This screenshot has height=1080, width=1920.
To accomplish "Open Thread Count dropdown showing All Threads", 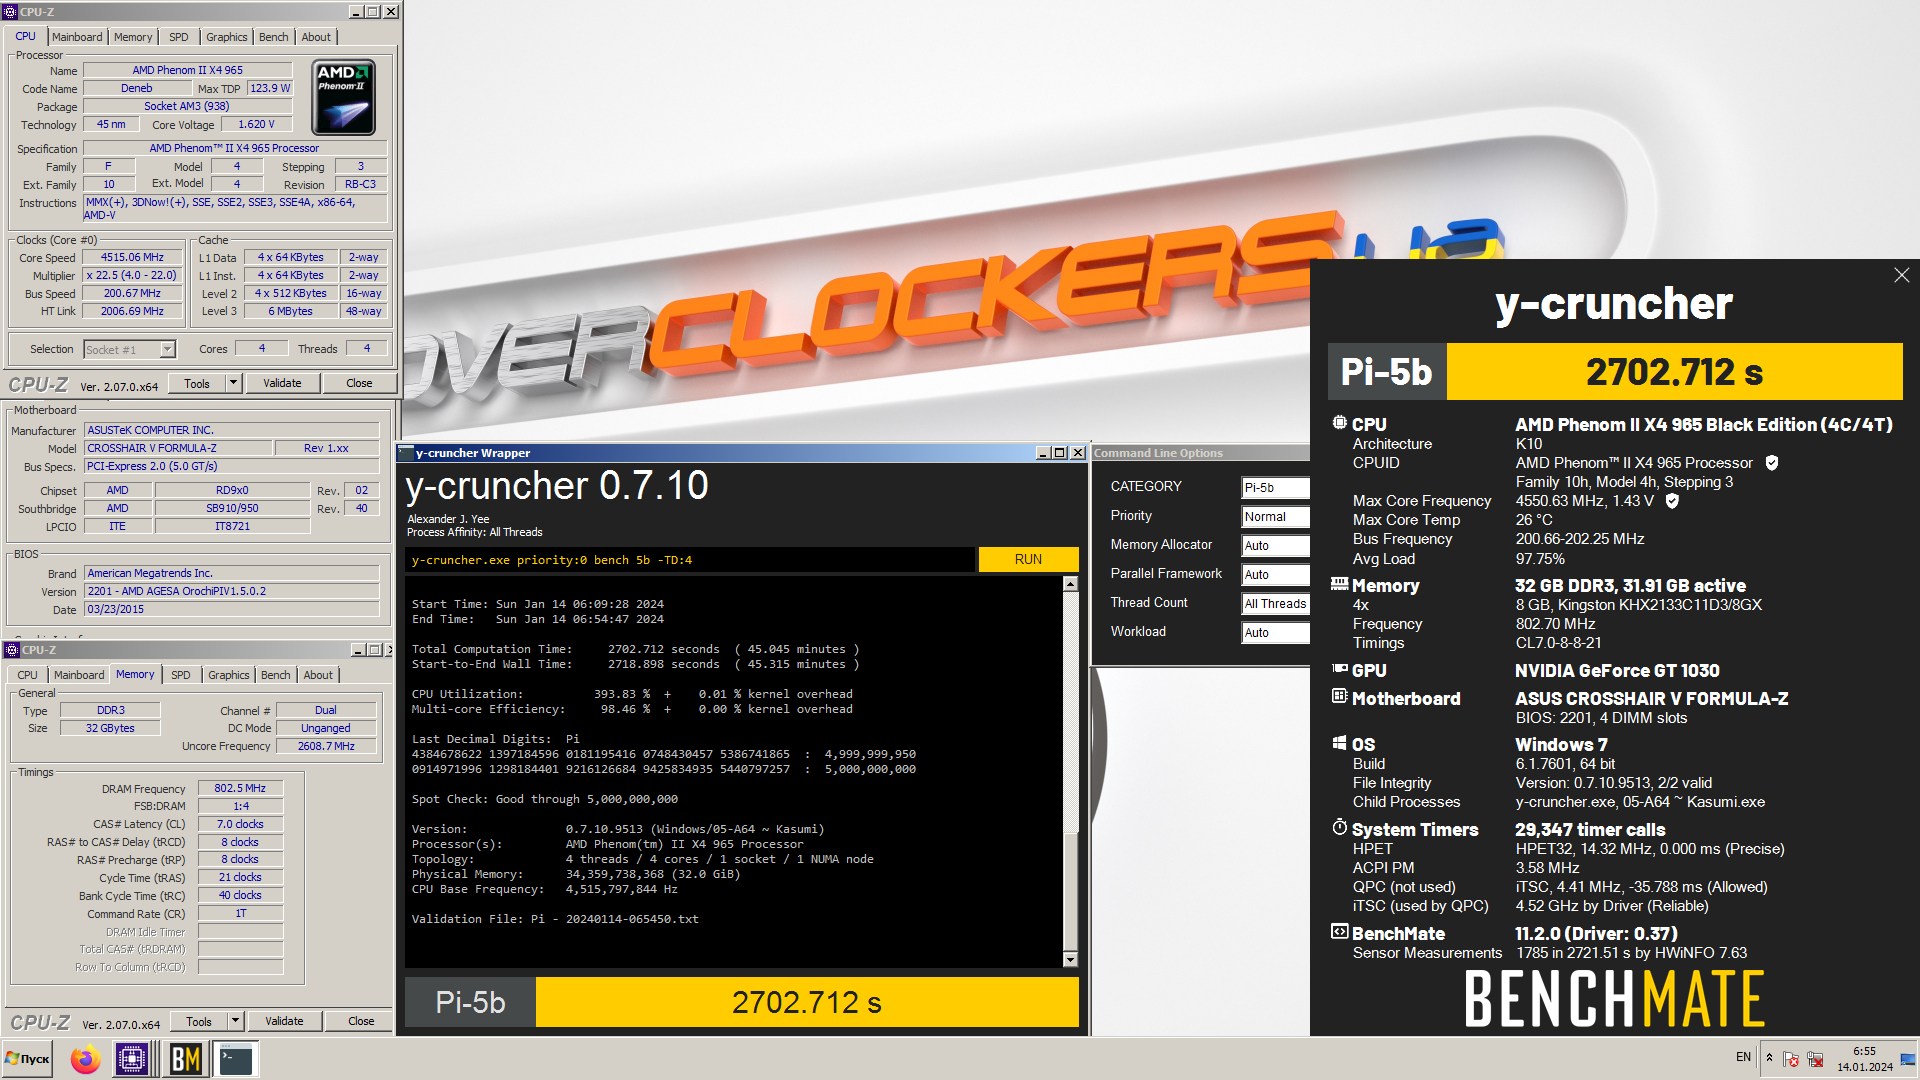I will point(1275,604).
